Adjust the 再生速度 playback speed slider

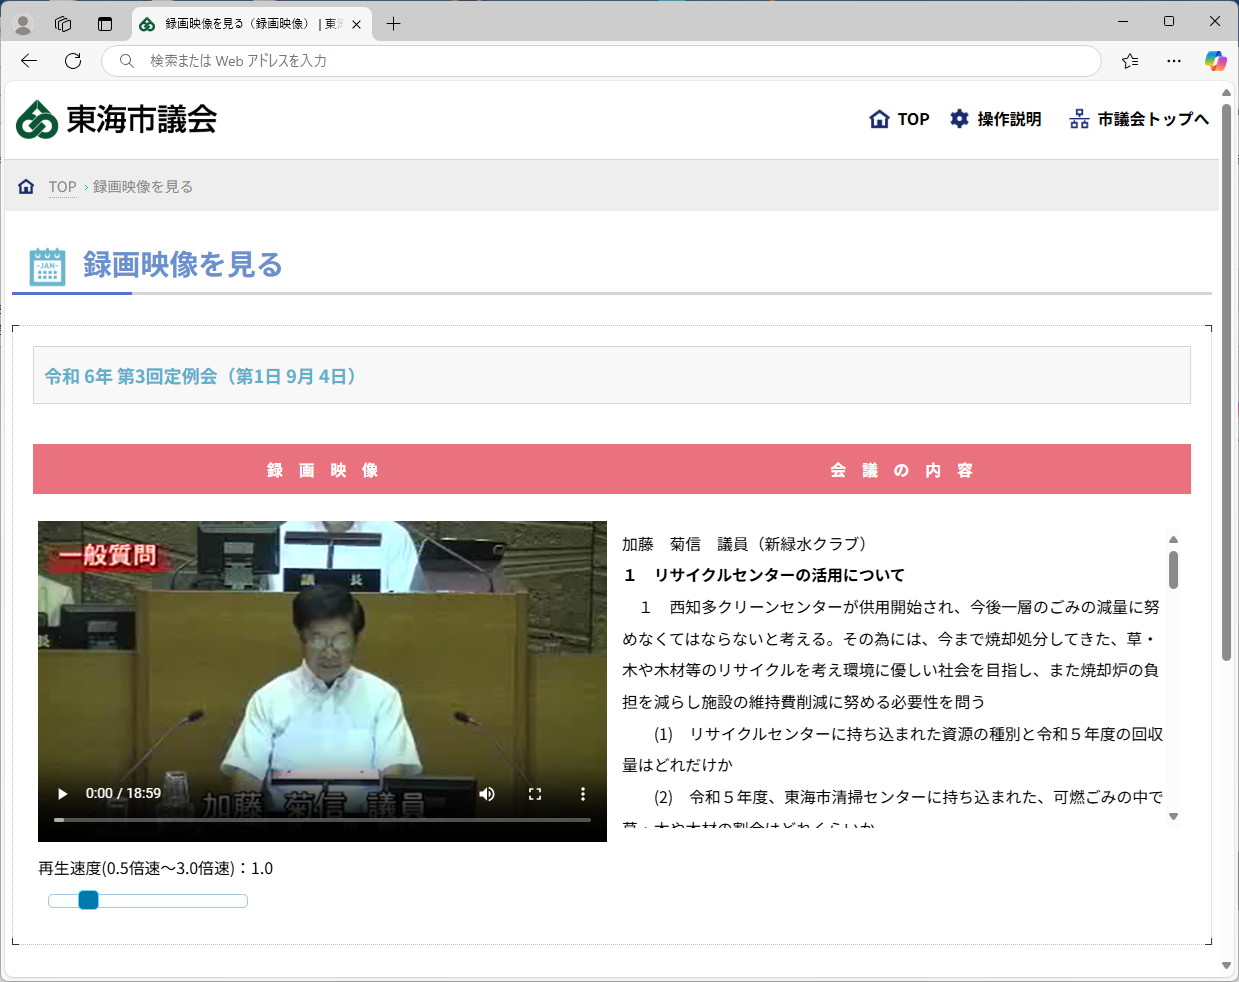click(x=148, y=901)
